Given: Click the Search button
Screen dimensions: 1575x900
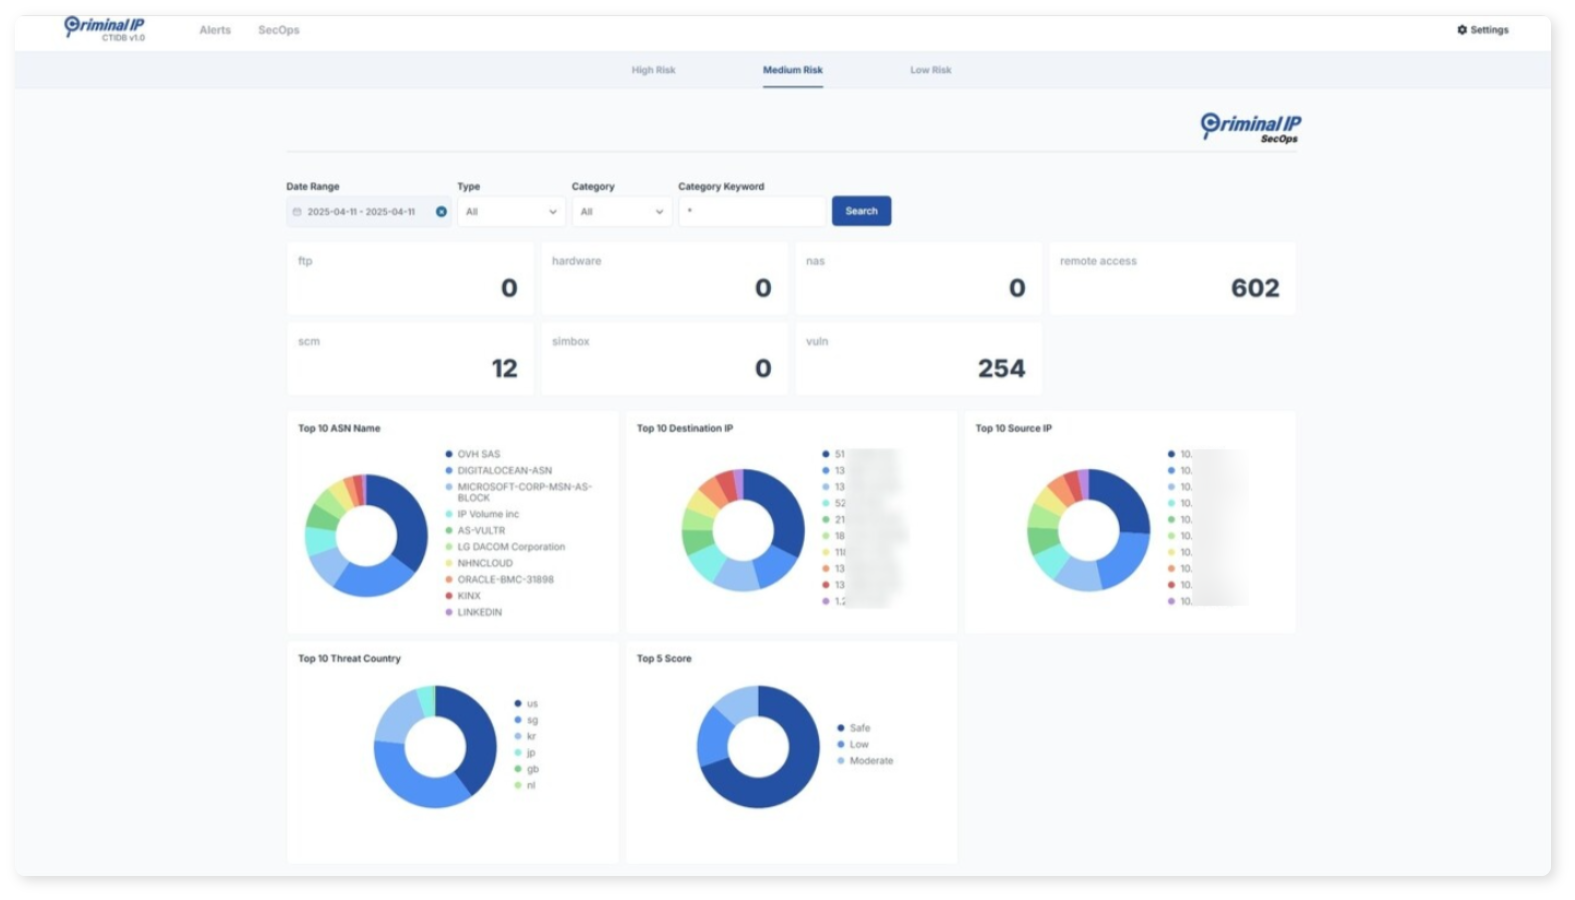Looking at the screenshot, I should pyautogui.click(x=861, y=211).
